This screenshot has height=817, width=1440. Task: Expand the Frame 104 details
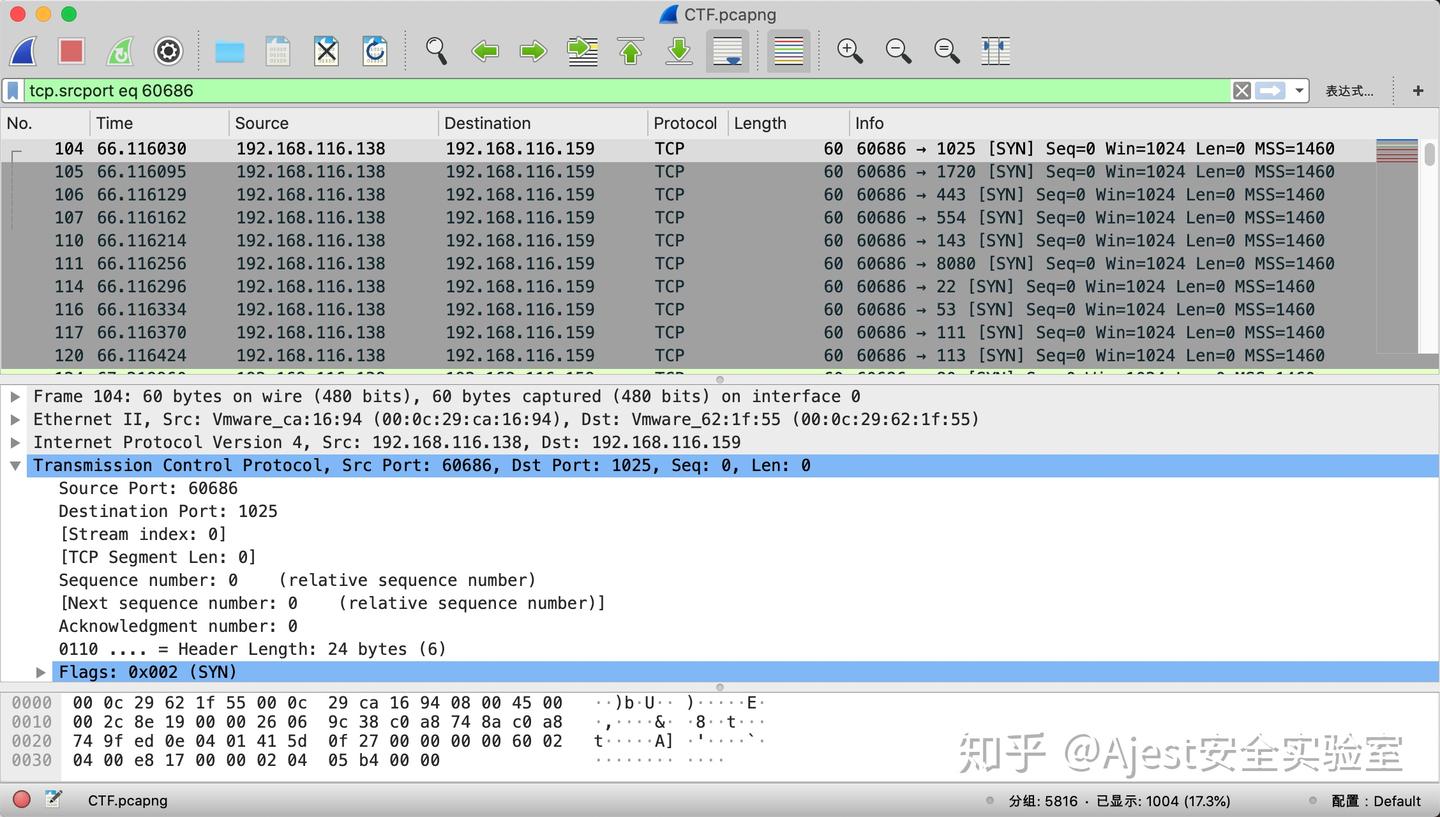(x=15, y=396)
